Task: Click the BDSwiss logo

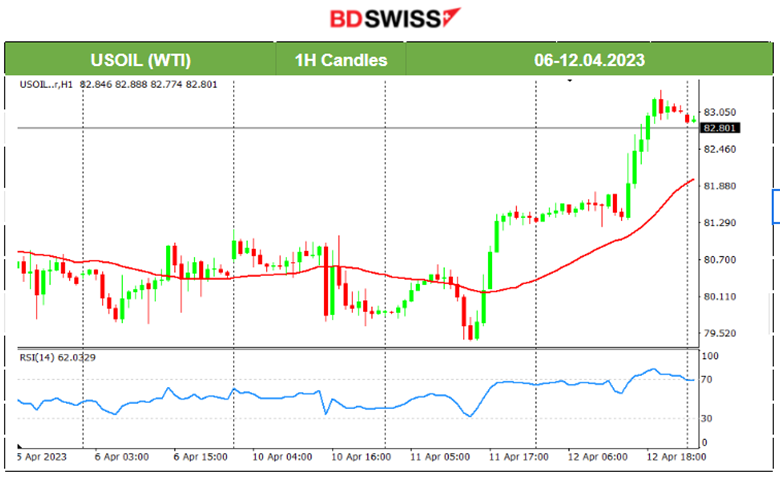Action: [395, 19]
